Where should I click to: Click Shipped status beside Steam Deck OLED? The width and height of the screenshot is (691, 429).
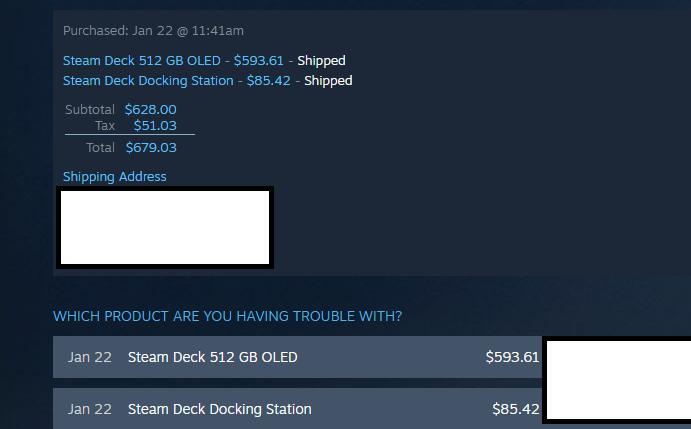(x=321, y=60)
